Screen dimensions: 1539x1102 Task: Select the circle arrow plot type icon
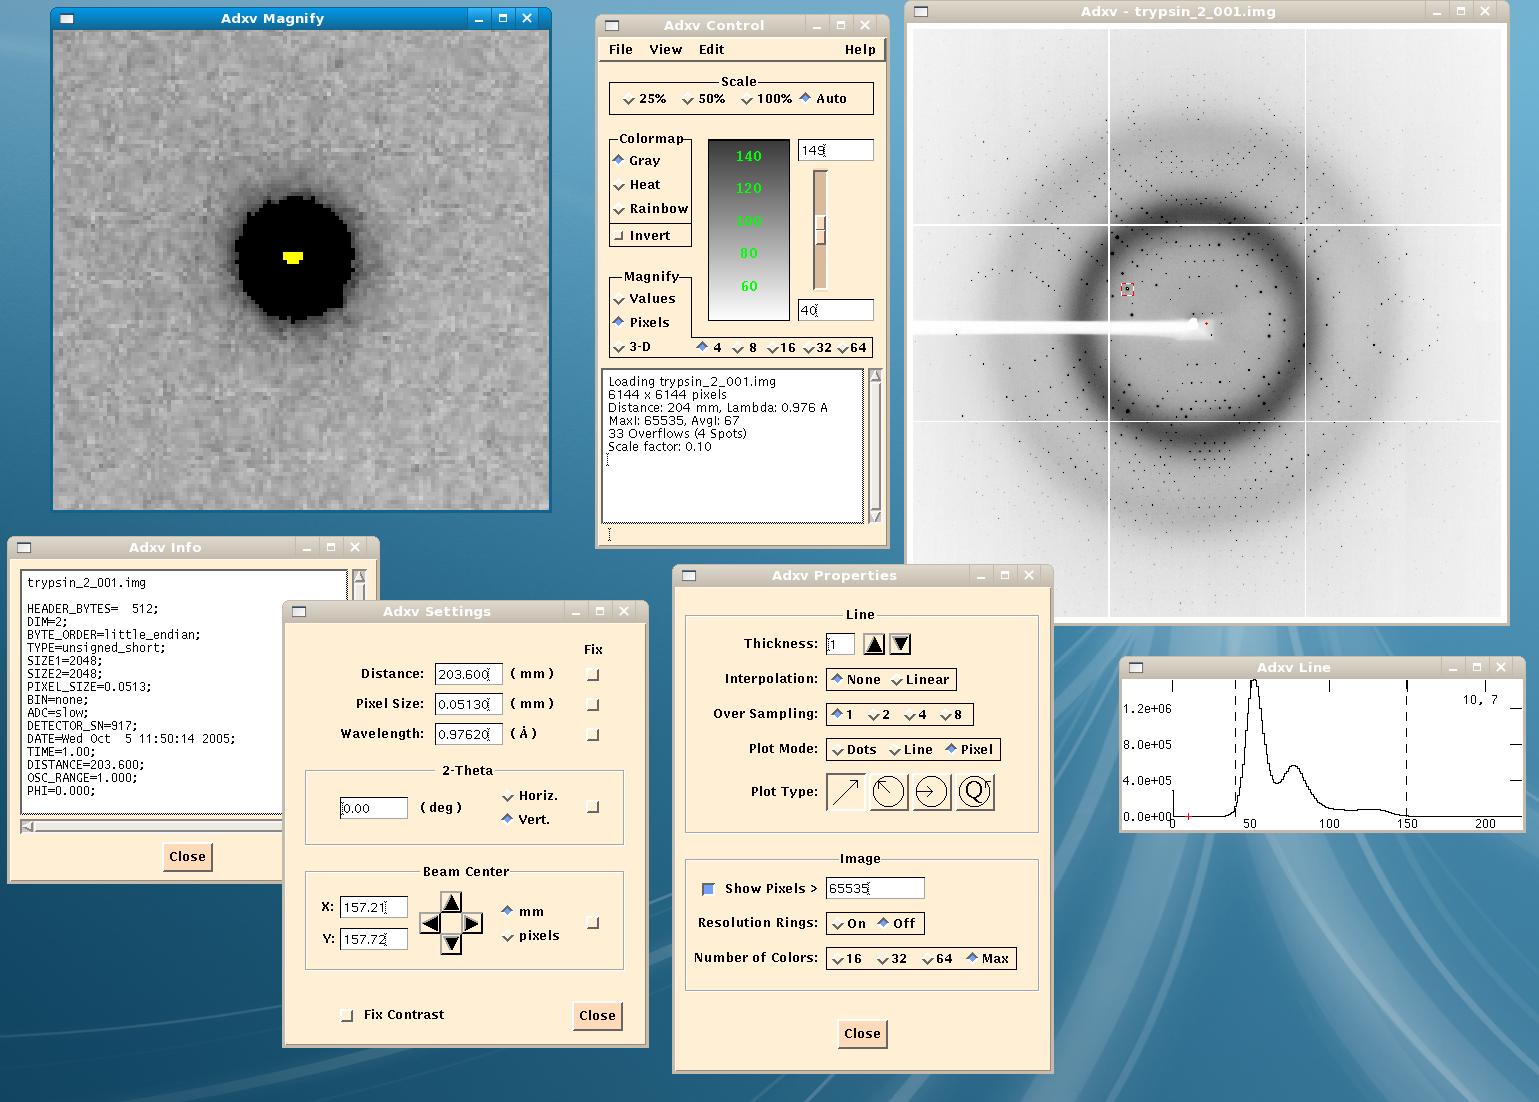coord(931,792)
